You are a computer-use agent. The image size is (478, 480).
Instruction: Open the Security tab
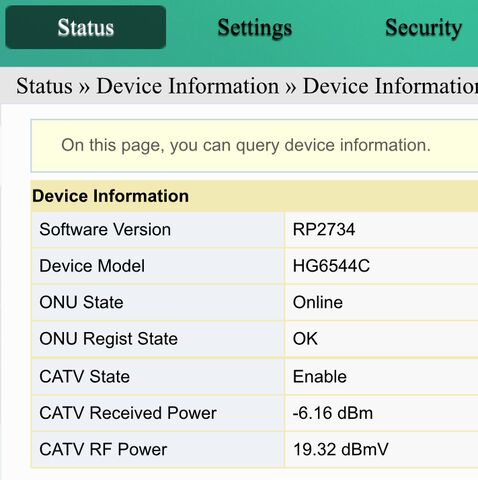[424, 28]
